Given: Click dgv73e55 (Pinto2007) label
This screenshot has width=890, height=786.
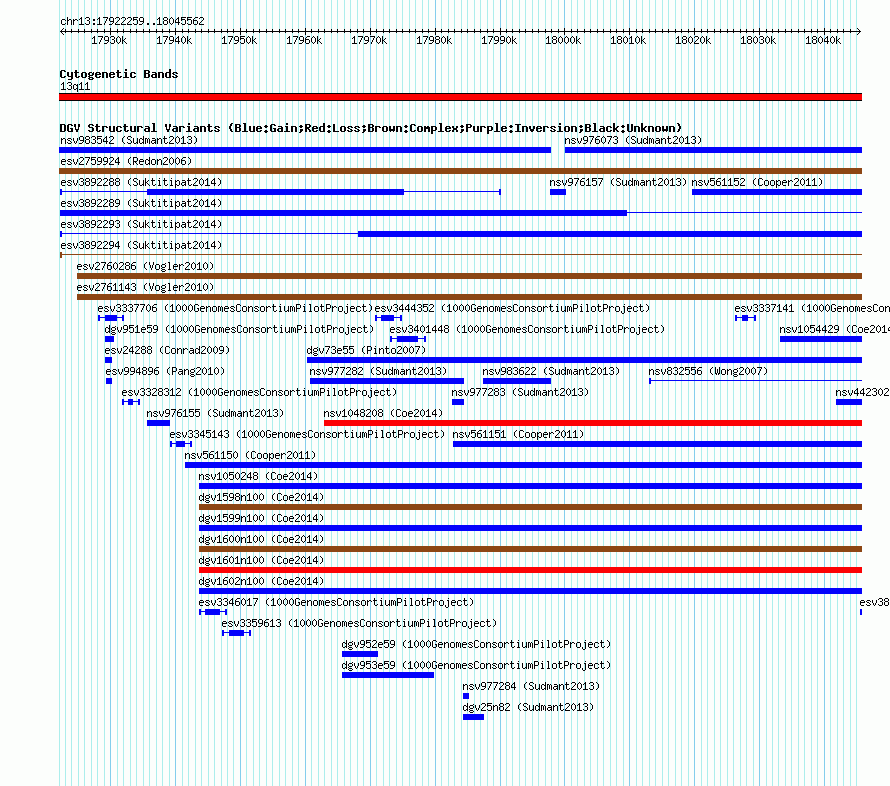Looking at the screenshot, I should pyautogui.click(x=366, y=350).
